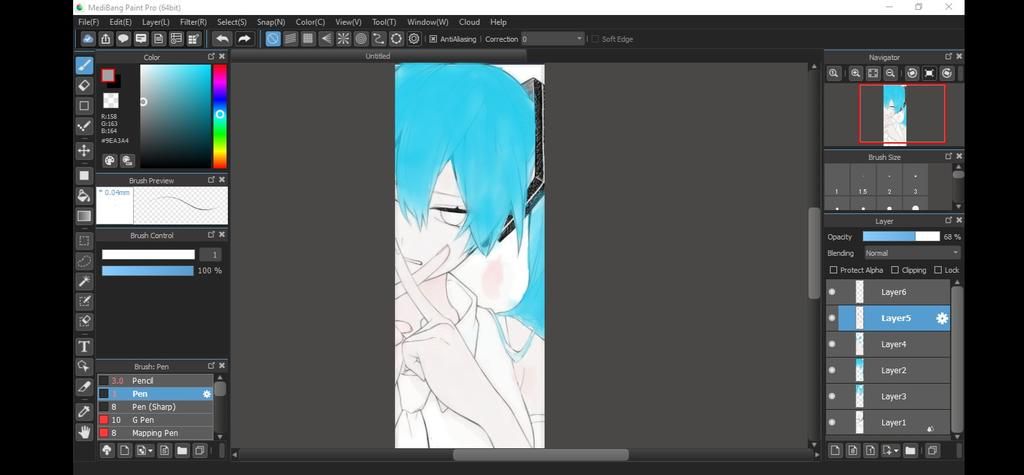The width and height of the screenshot is (1024, 475).
Task: Select the rectangular Select tool
Action: (84, 240)
